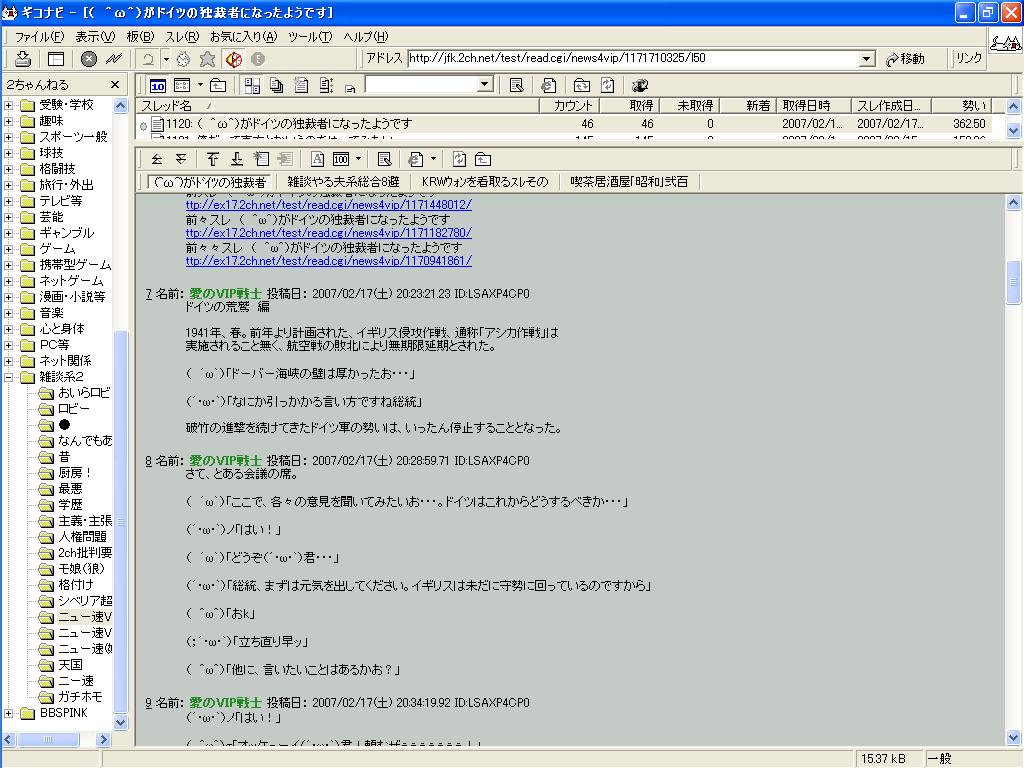1024x768 pixels.
Task: Click the Giko cat icon in list toolbar
Action: (640, 86)
